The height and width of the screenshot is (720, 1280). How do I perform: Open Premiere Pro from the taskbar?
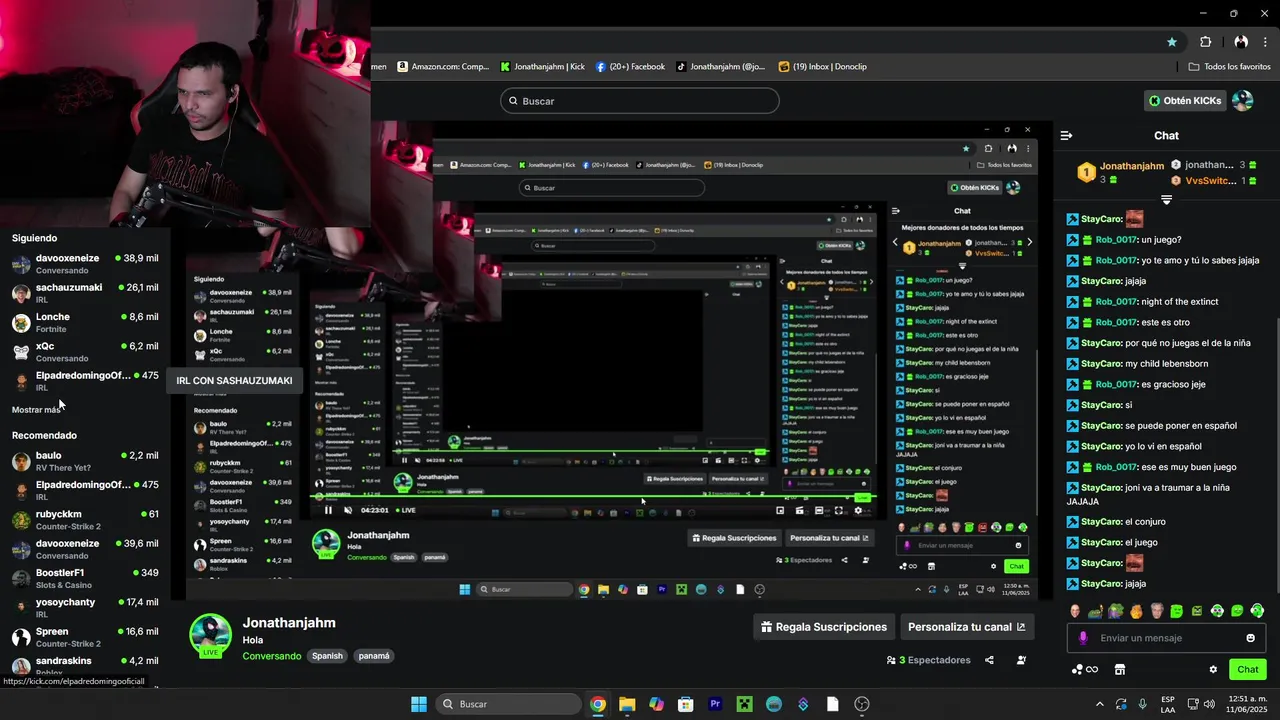pos(715,704)
